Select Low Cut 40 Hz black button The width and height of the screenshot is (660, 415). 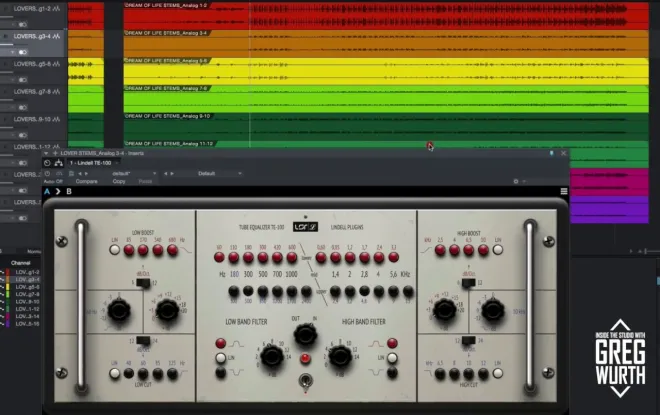(129, 373)
